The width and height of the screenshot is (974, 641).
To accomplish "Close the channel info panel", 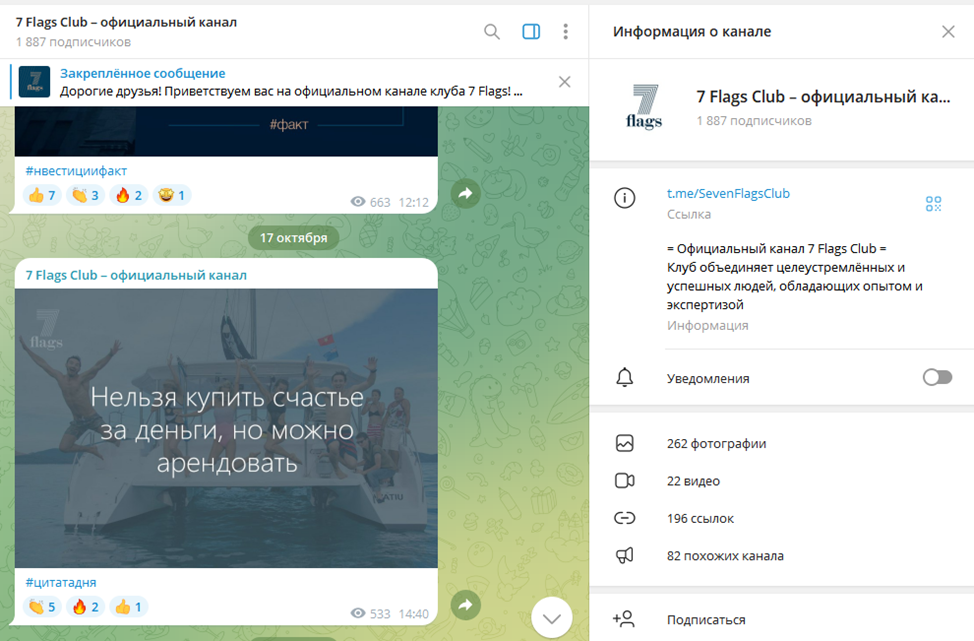I will click(948, 32).
